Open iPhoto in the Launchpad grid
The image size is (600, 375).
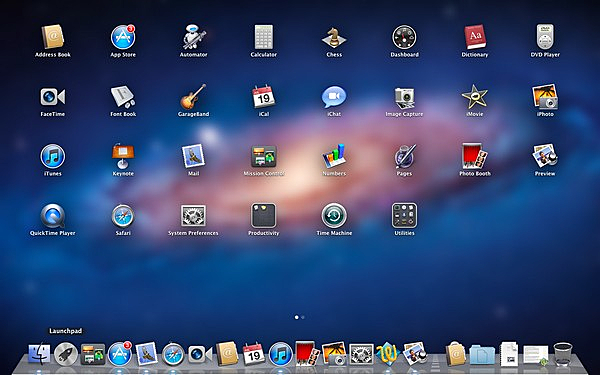tap(545, 96)
